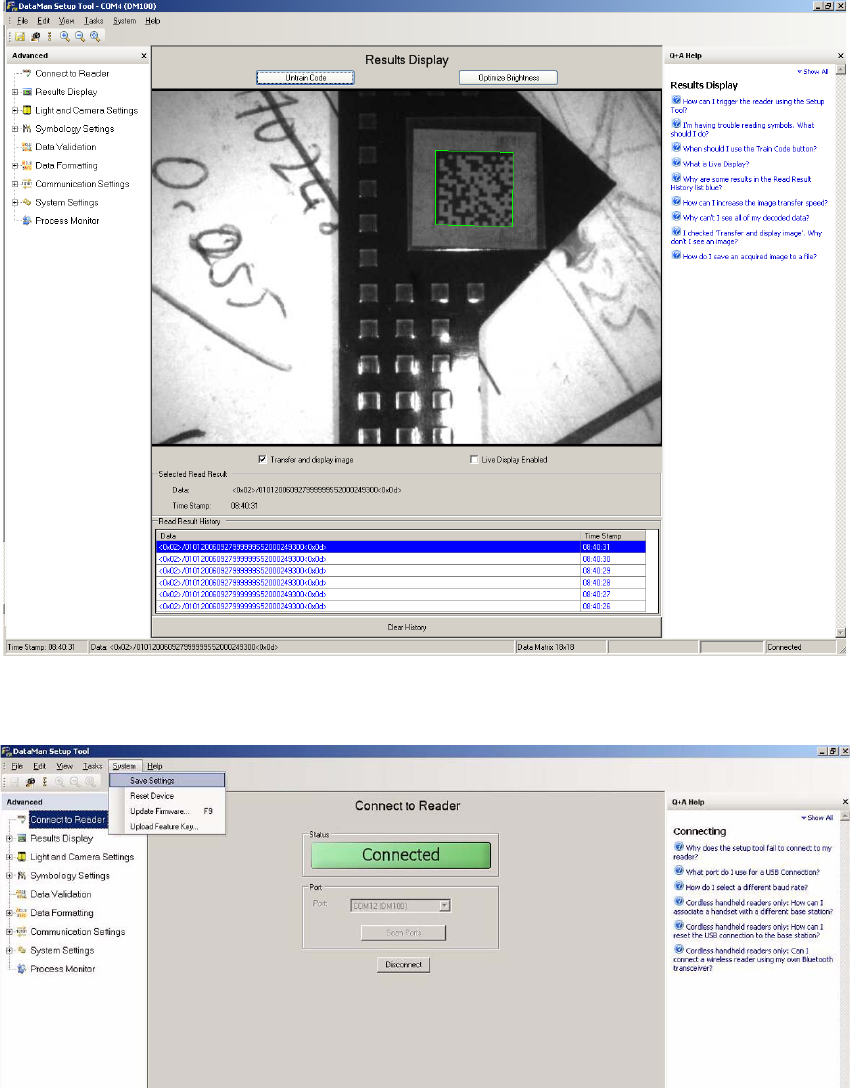Expand Data Formatting node in the top window
The height and width of the screenshot is (1088, 850).
click(15, 166)
